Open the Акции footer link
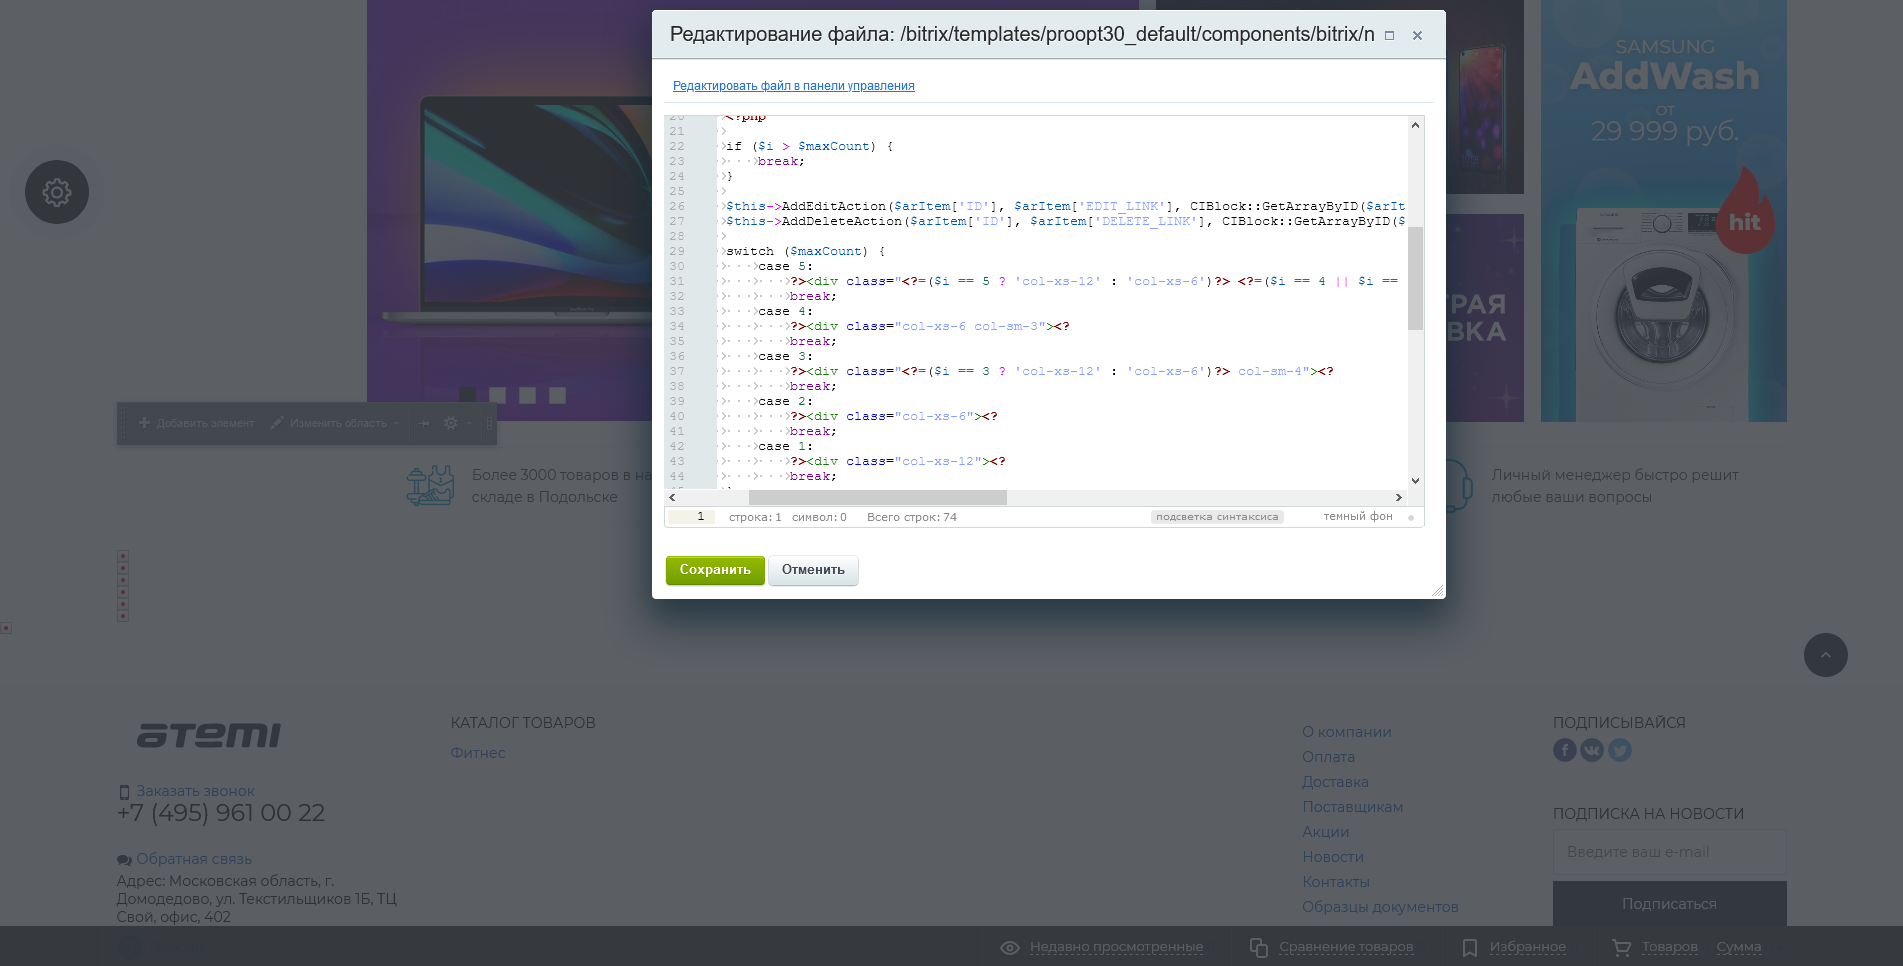1903x966 pixels. tap(1325, 832)
